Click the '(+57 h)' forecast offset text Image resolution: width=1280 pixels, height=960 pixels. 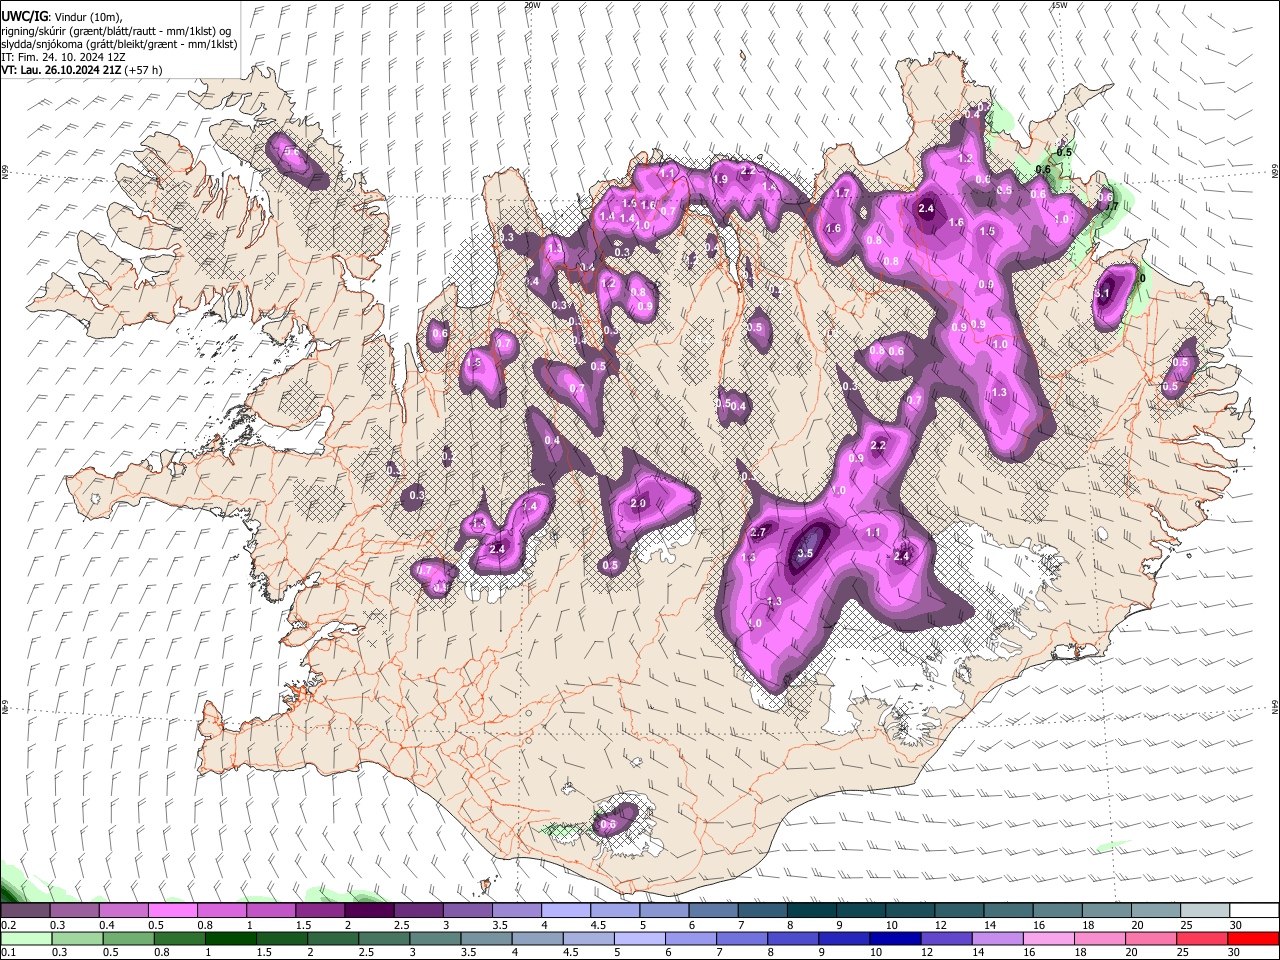[144, 70]
